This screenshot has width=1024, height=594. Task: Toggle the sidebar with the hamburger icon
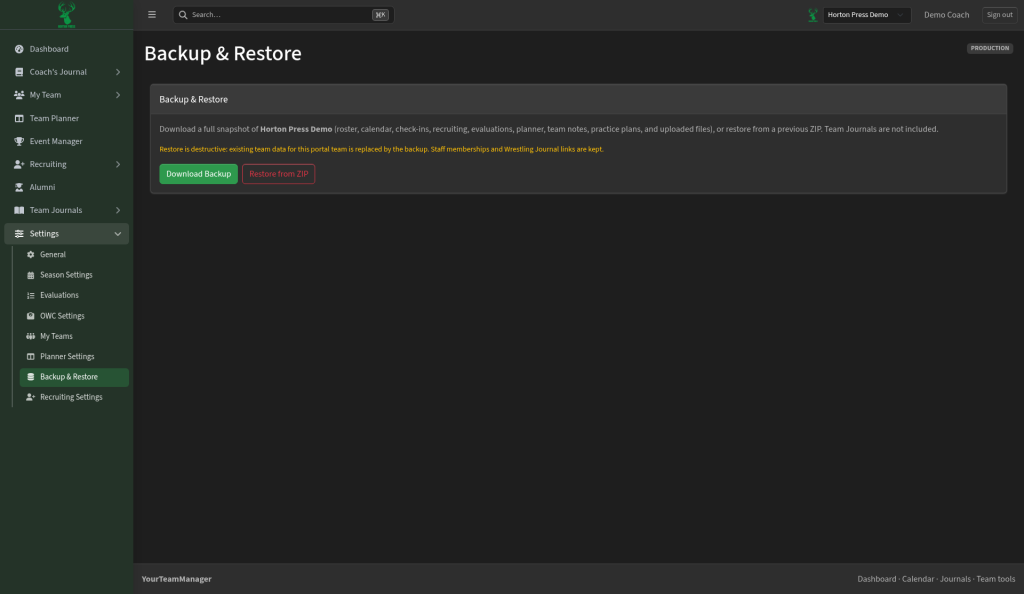(152, 14)
